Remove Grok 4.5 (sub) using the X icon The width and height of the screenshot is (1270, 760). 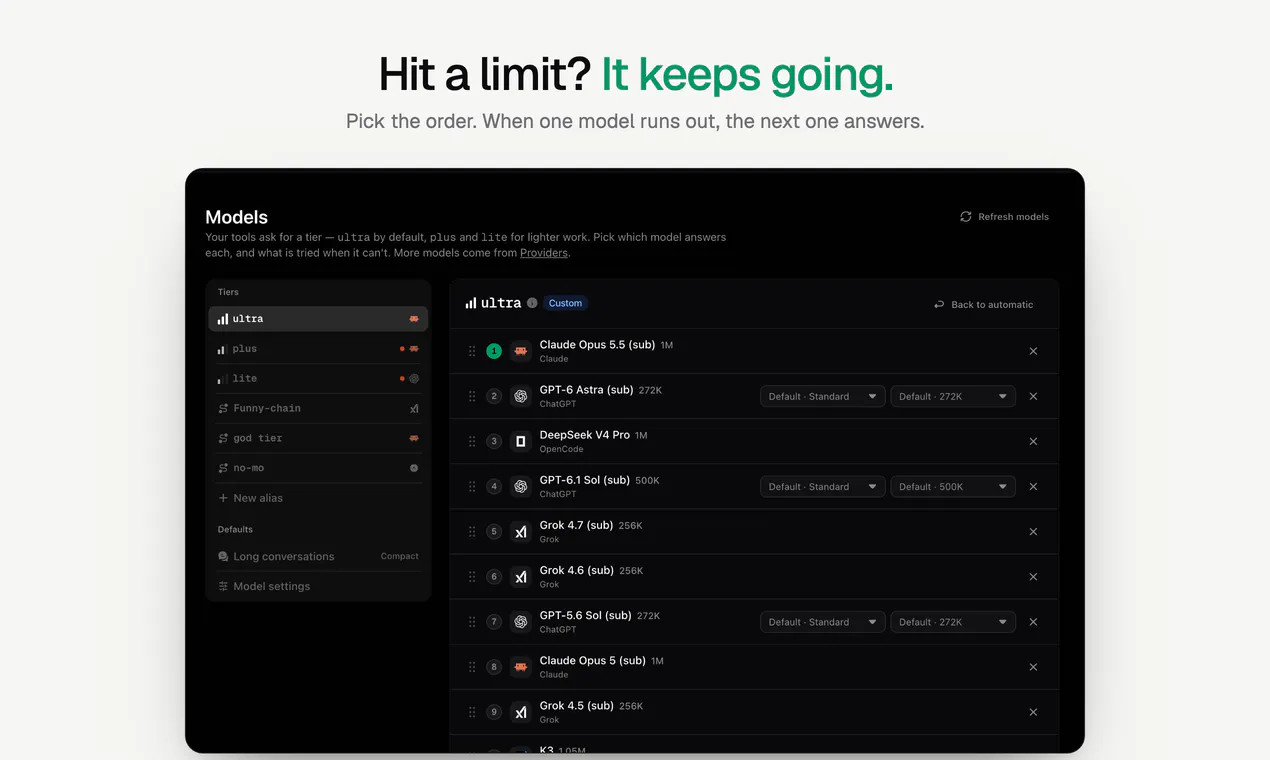[x=1033, y=712]
